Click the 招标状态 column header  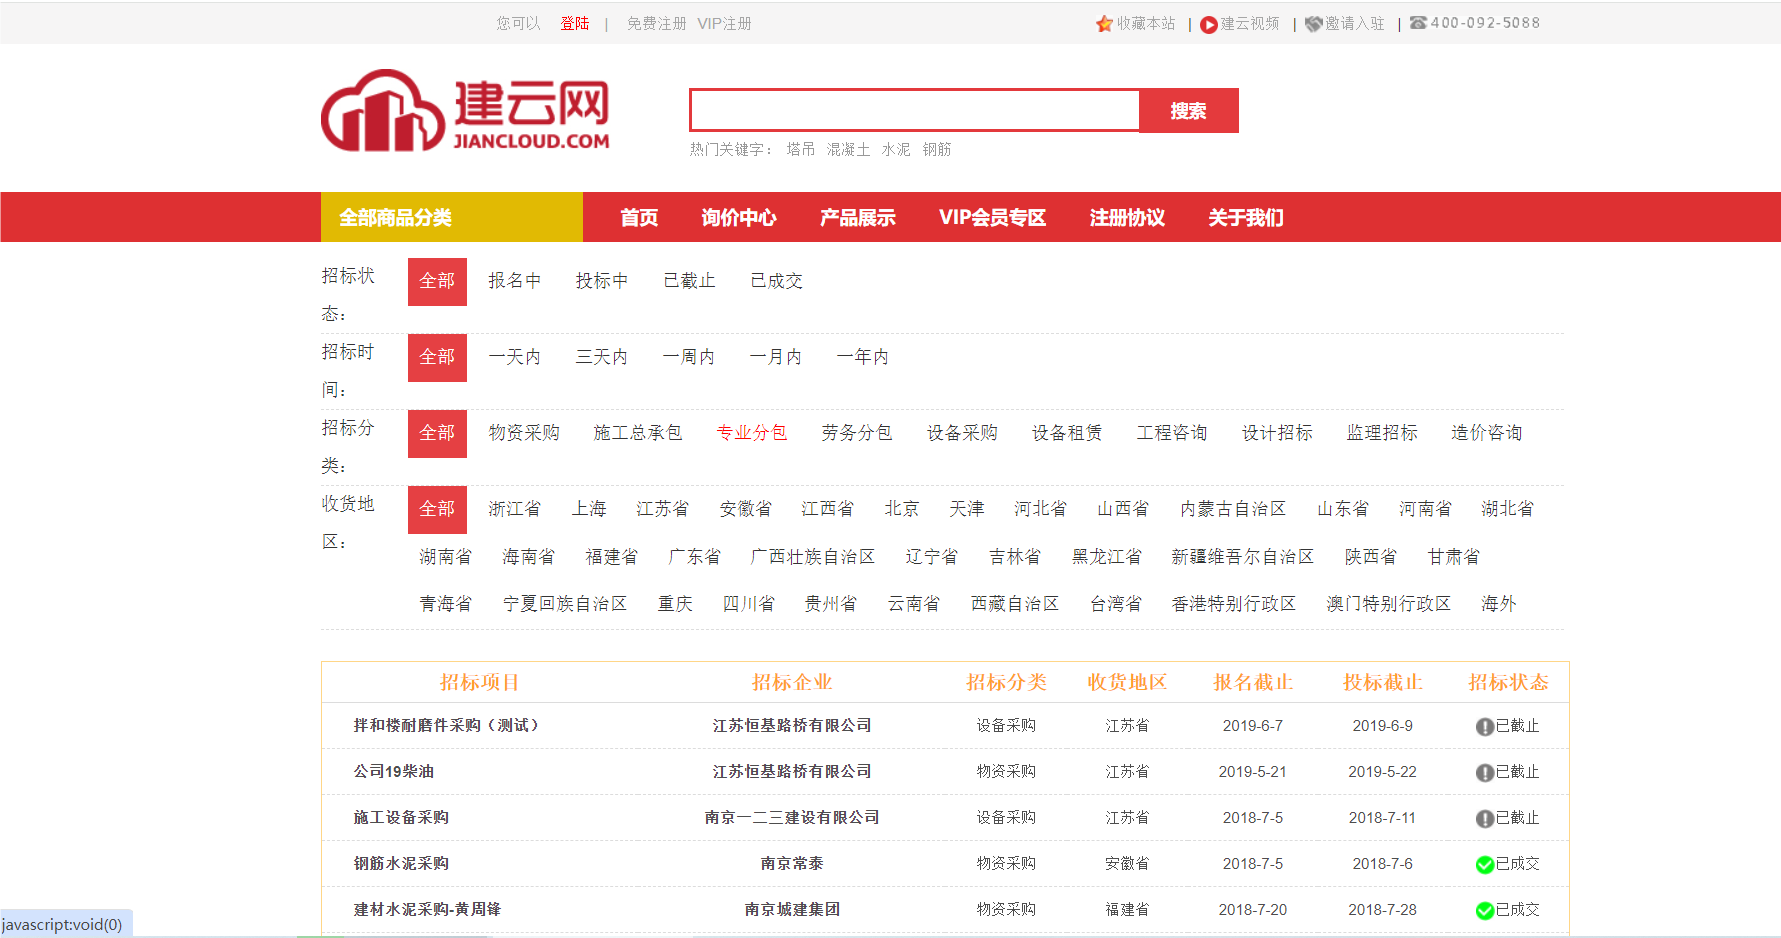tap(1508, 683)
